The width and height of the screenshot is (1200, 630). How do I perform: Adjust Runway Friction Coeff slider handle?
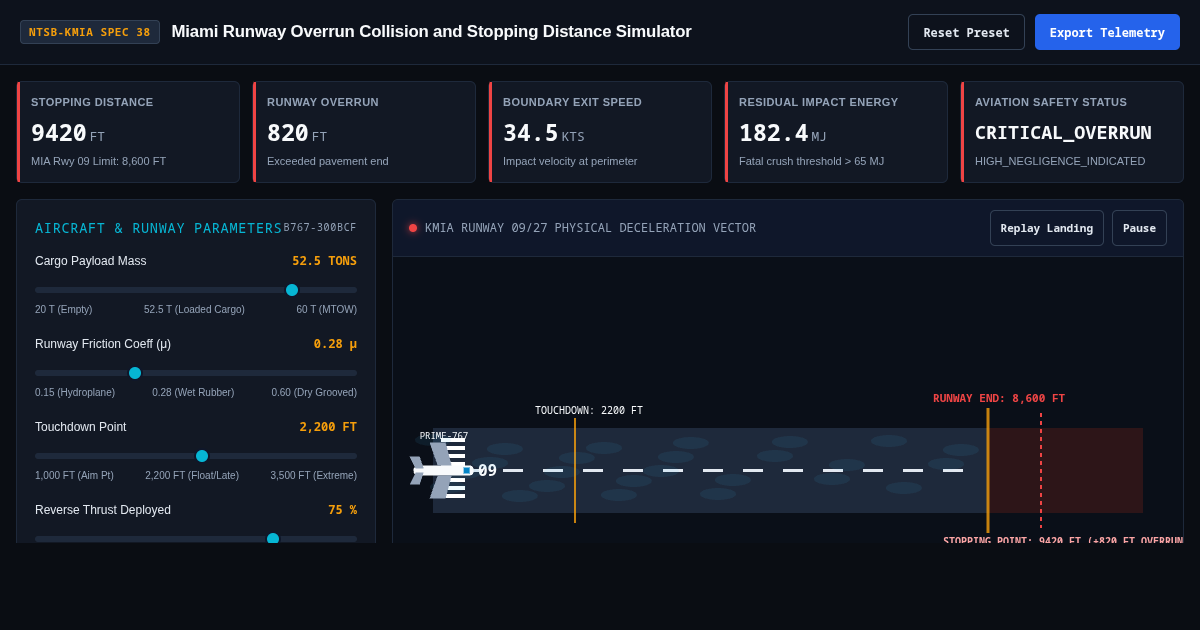tap(135, 373)
